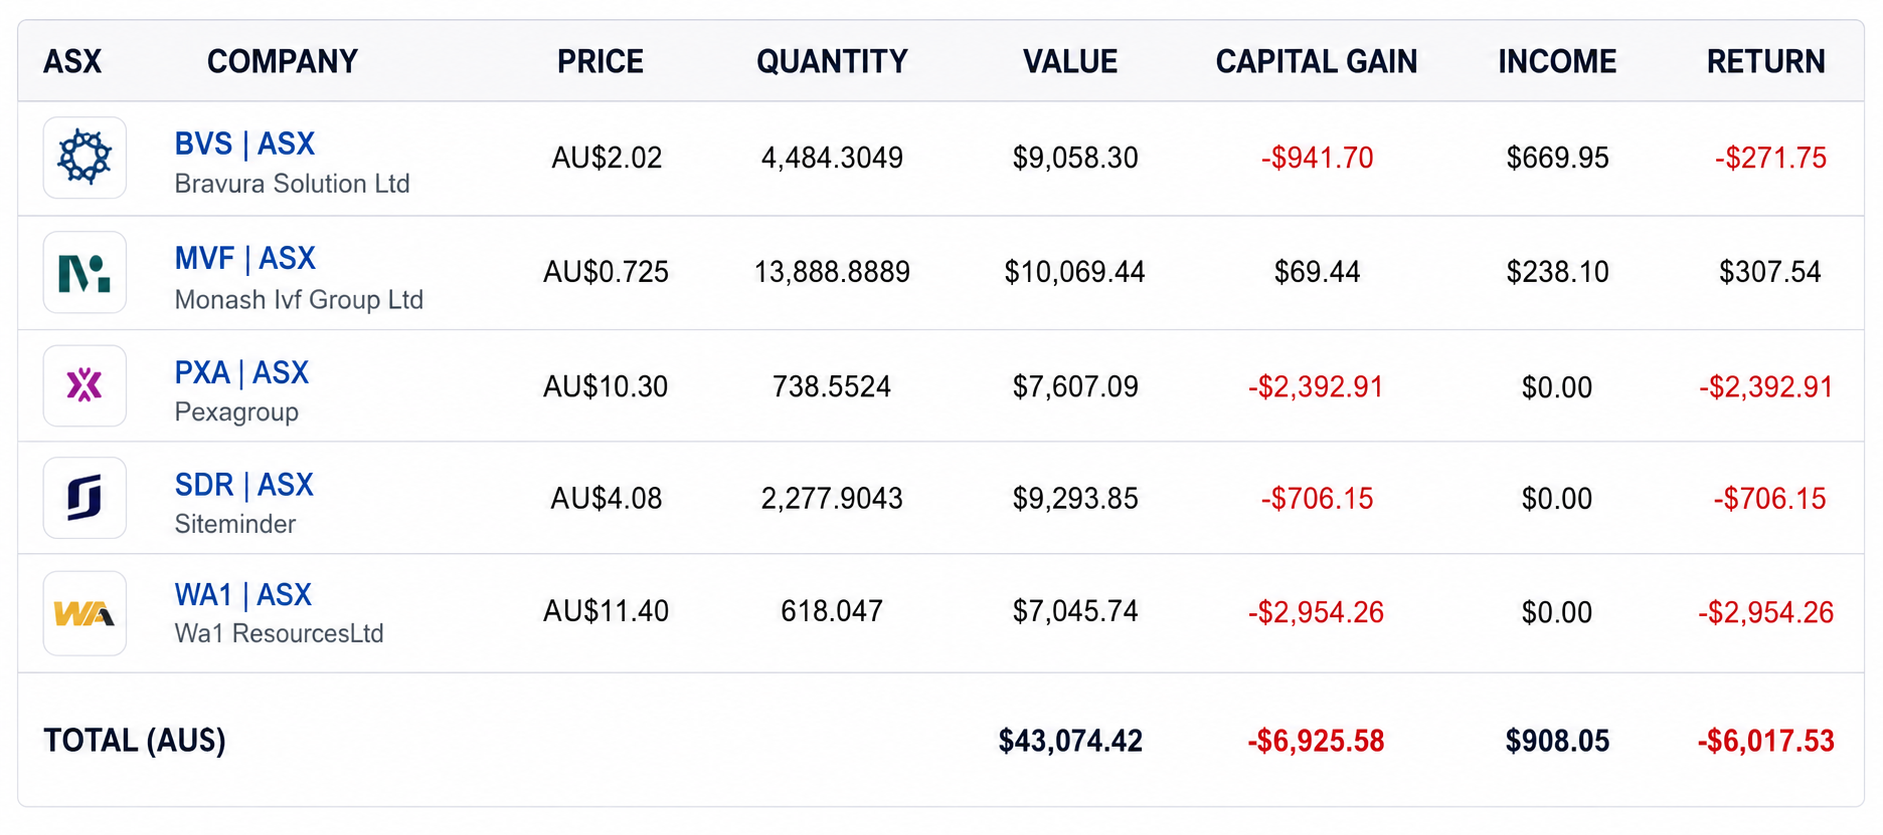Click the -$2,392.91 capital gain for PXA

point(1316,387)
